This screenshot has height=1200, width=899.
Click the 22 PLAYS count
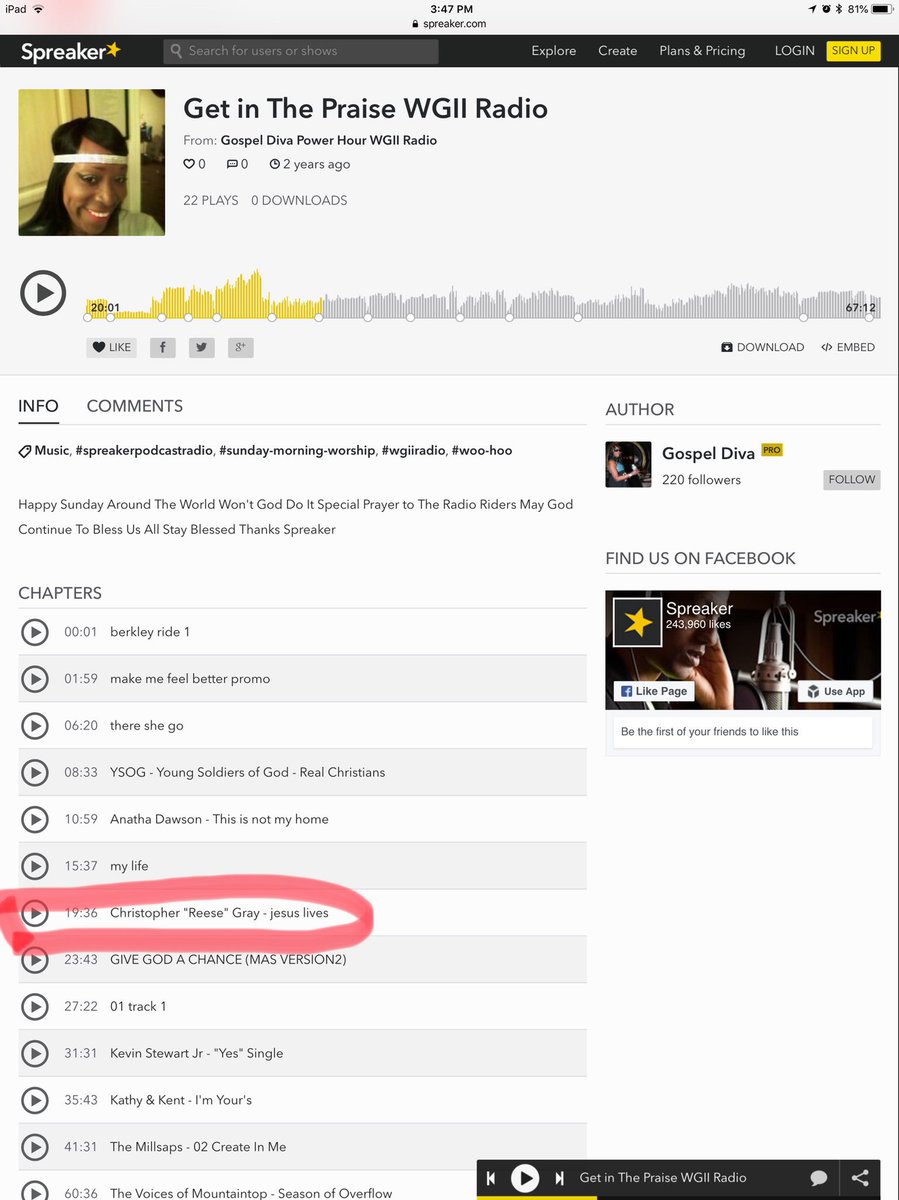[211, 201]
